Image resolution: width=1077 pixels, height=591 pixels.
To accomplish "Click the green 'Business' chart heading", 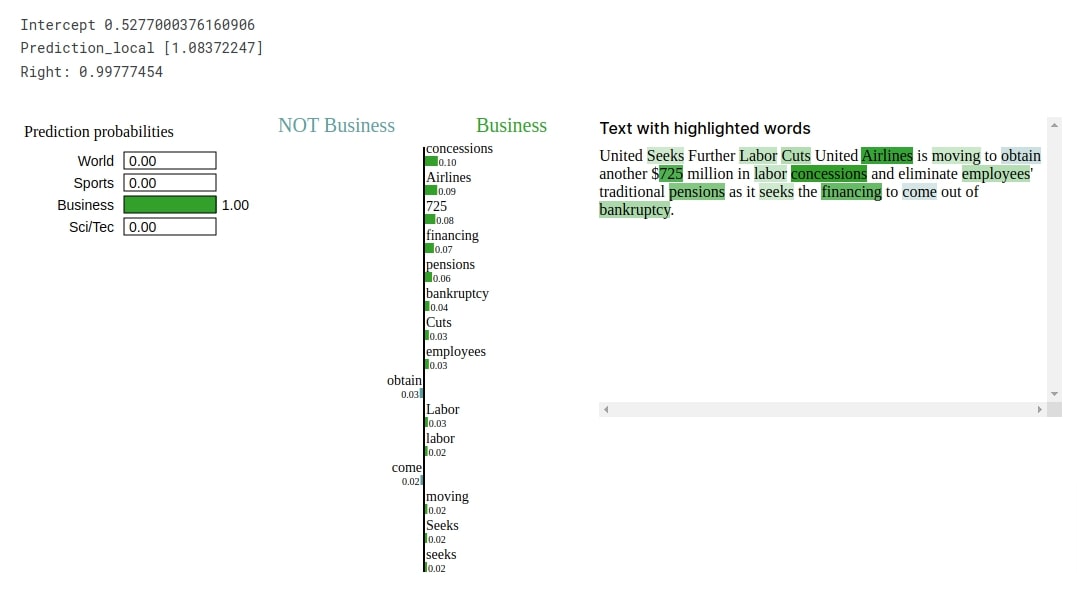I will pyautogui.click(x=512, y=126).
